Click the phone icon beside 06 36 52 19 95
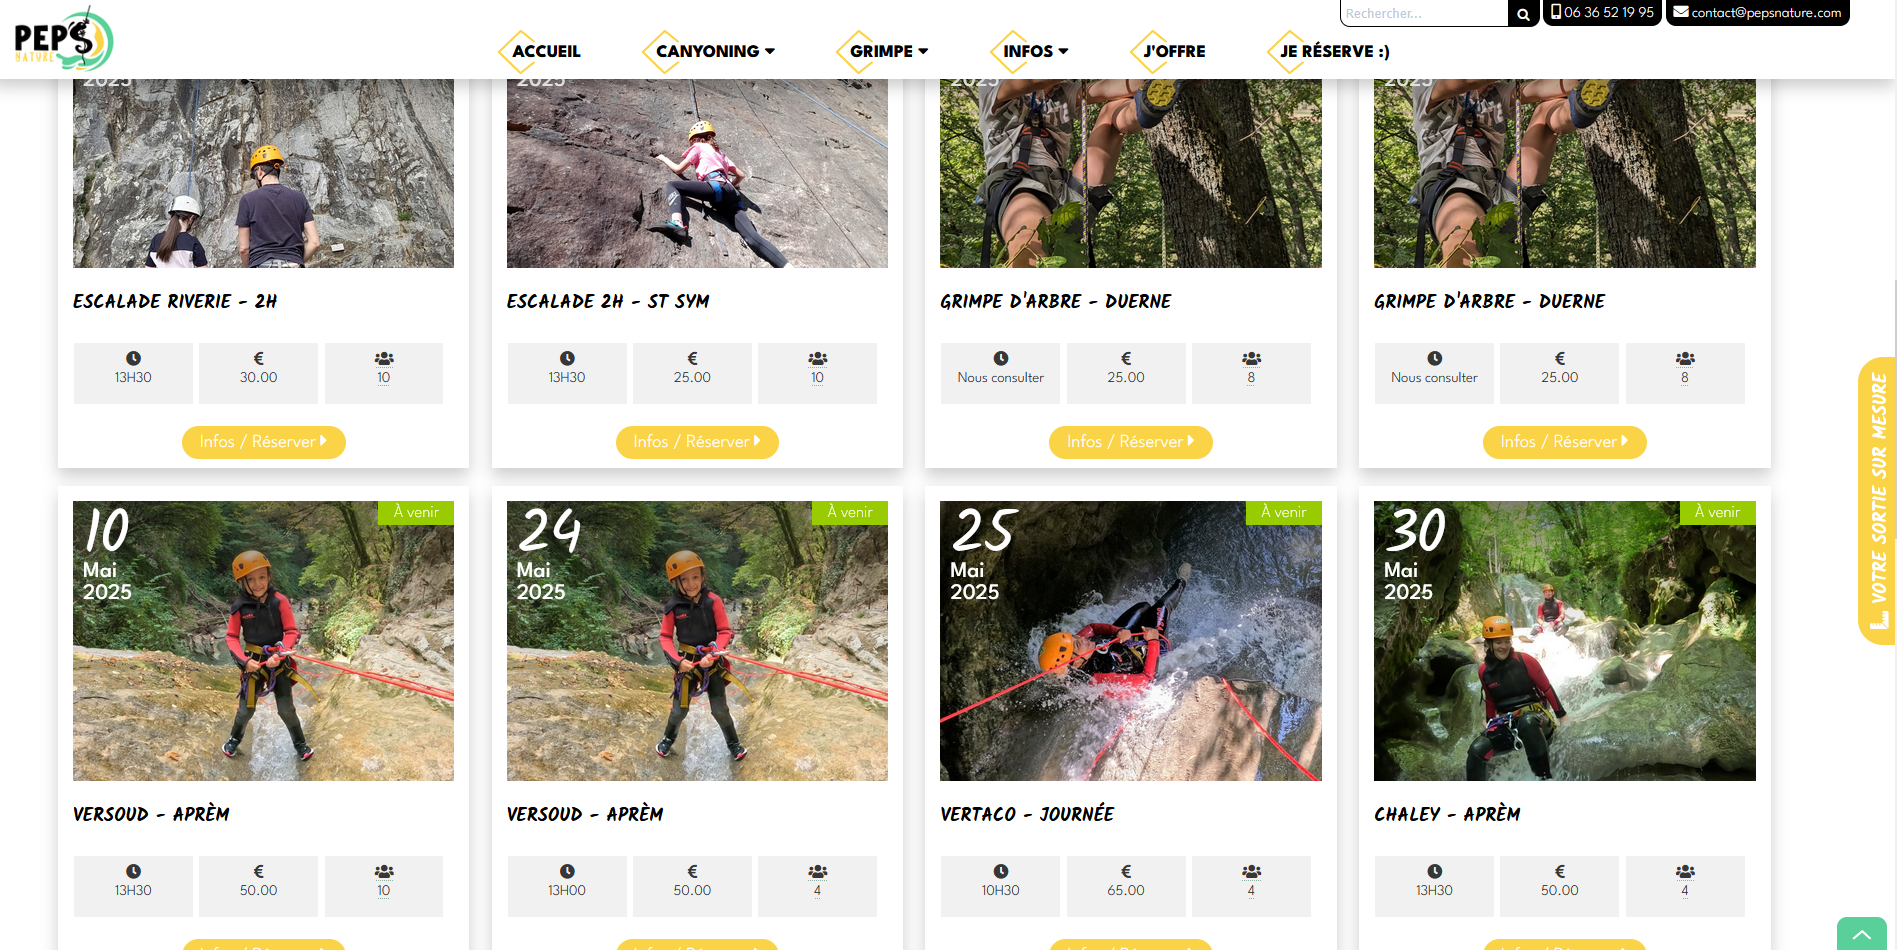Image resolution: width=1897 pixels, height=950 pixels. pyautogui.click(x=1556, y=12)
